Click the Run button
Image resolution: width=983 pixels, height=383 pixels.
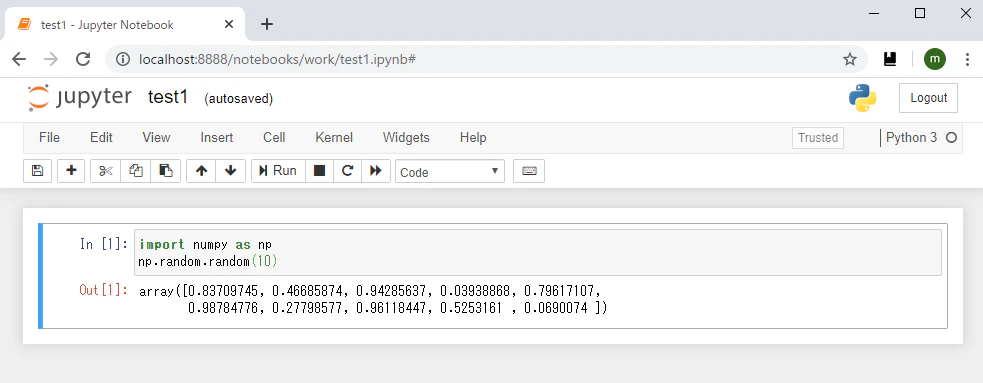(x=278, y=171)
